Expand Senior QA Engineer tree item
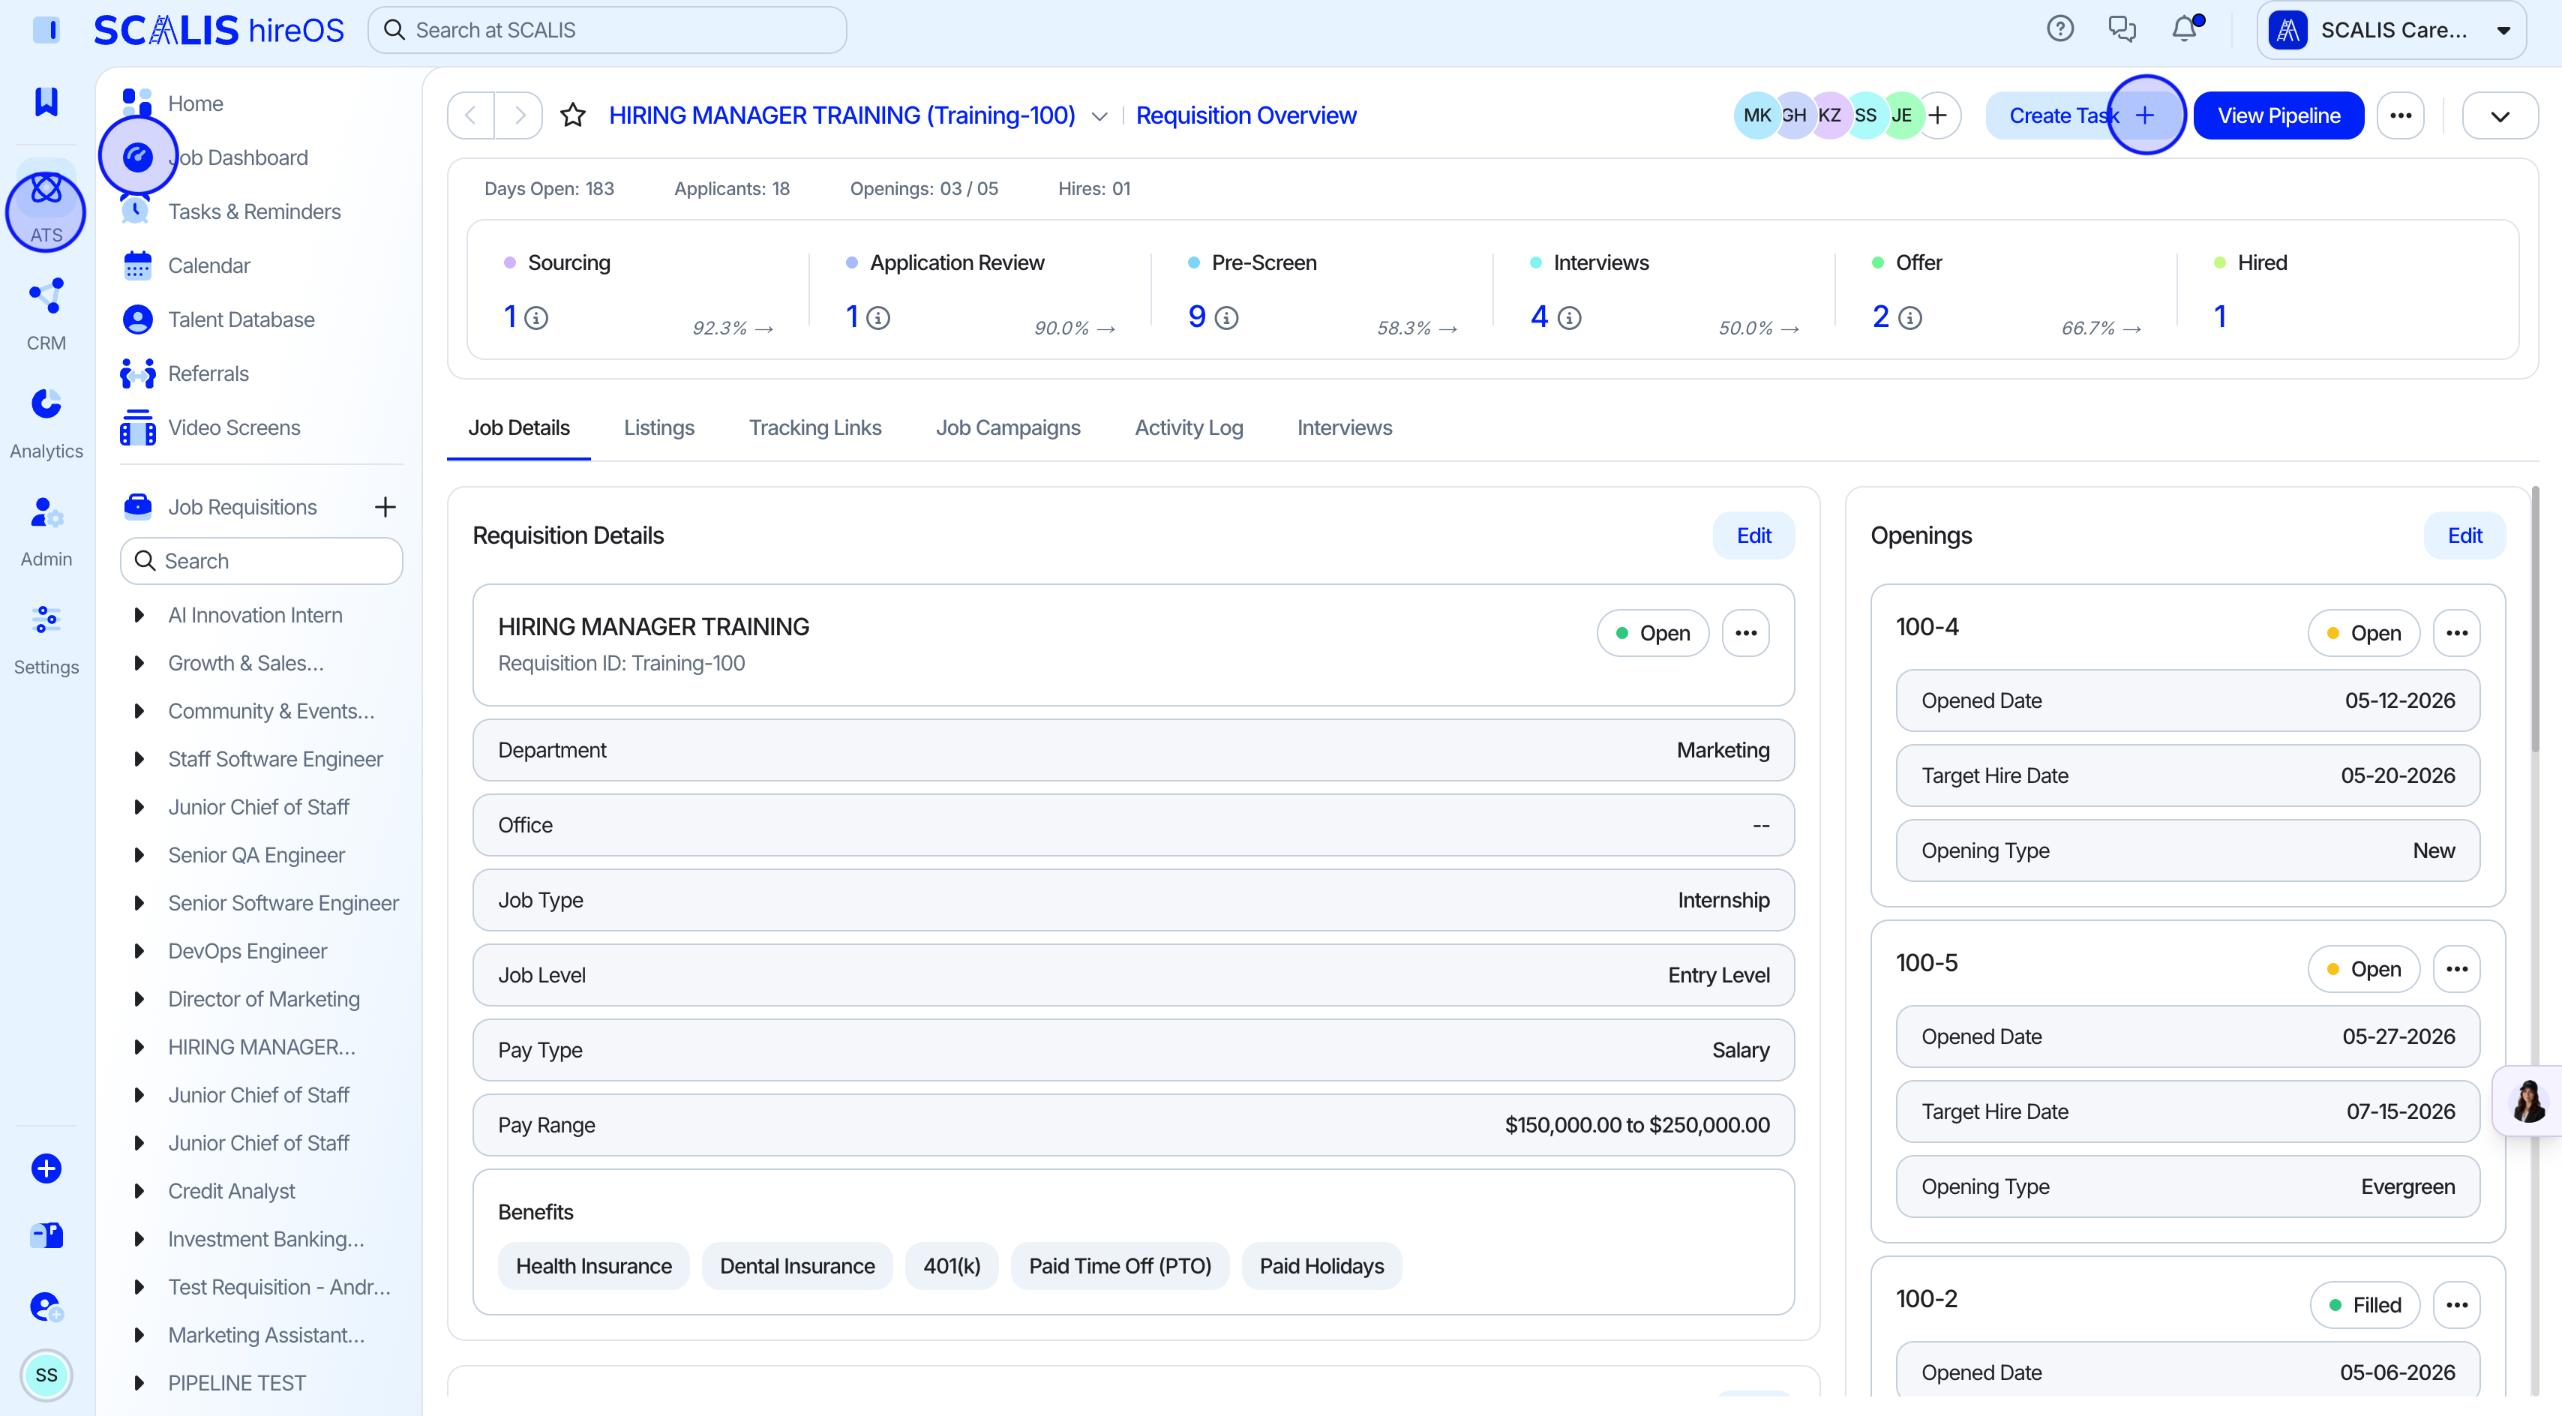Image resolution: width=2562 pixels, height=1416 pixels. 139,855
